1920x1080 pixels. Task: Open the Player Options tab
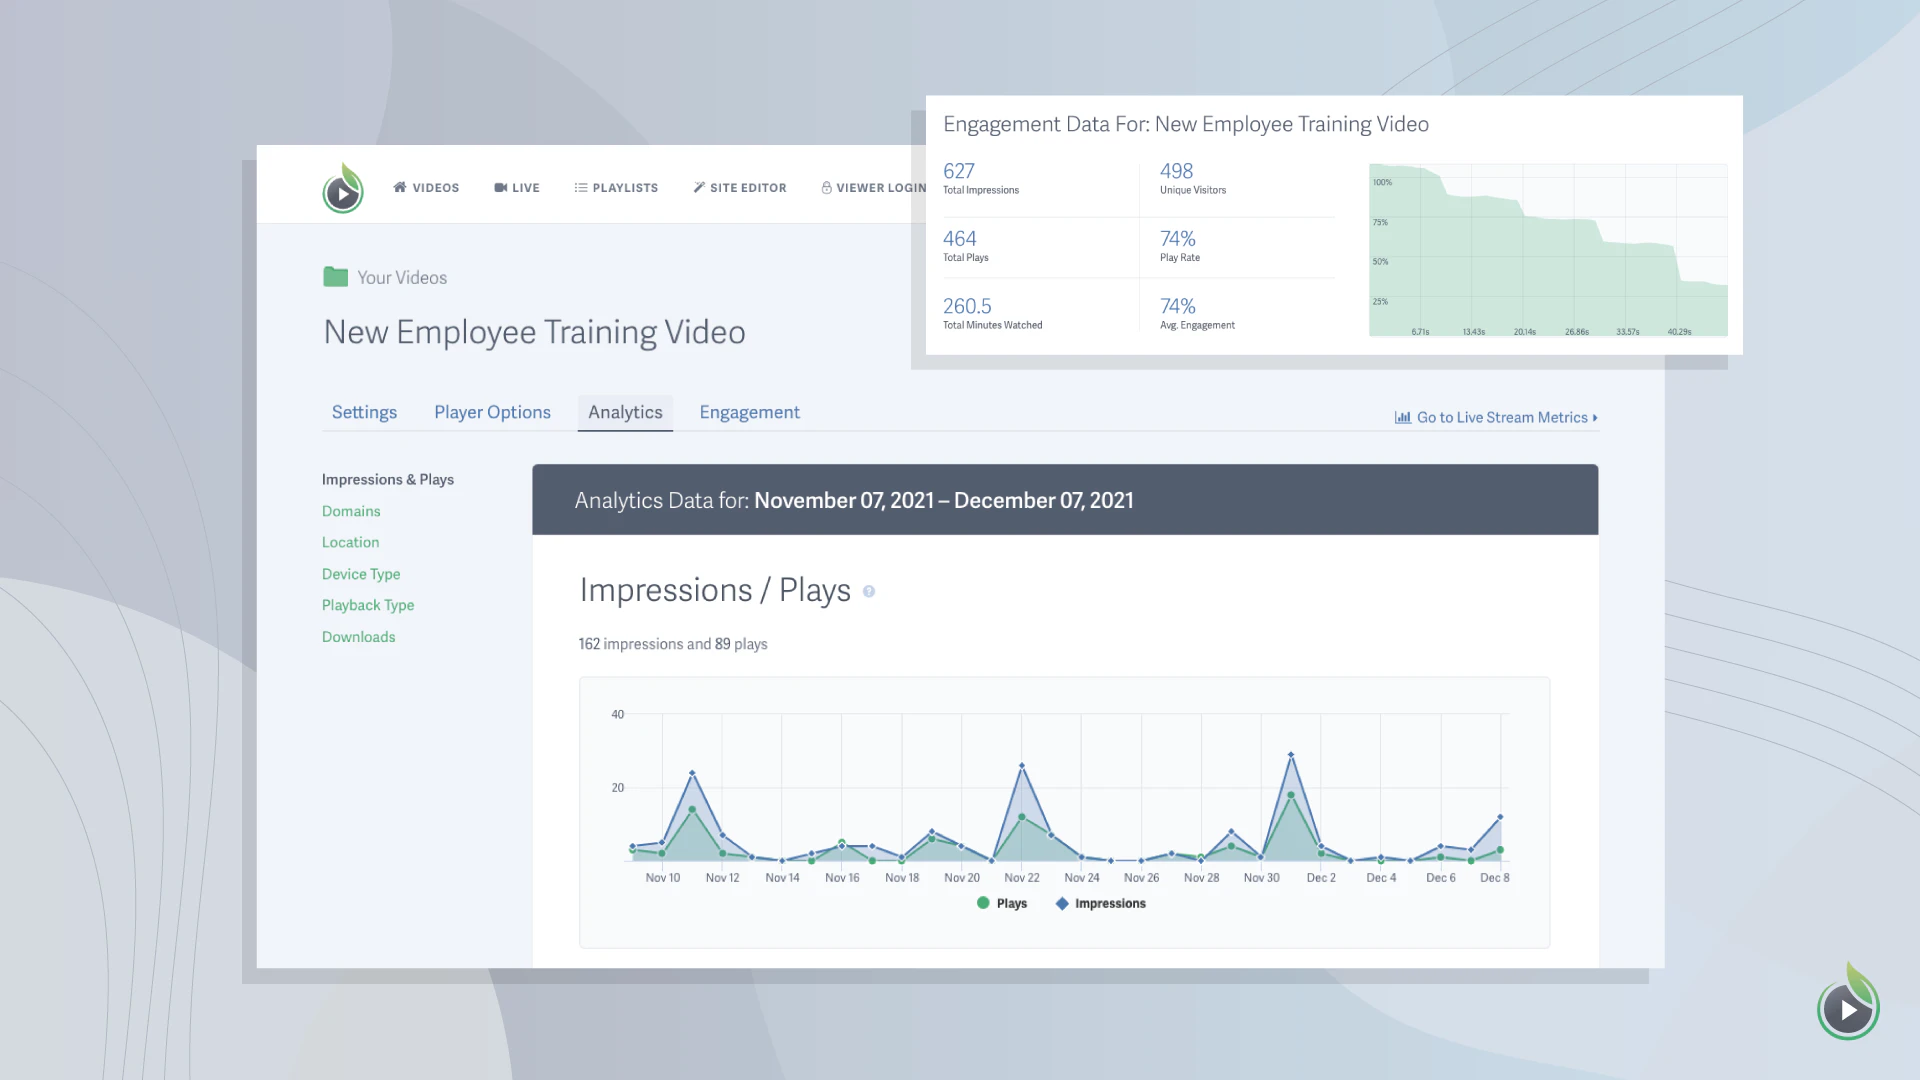click(x=492, y=412)
